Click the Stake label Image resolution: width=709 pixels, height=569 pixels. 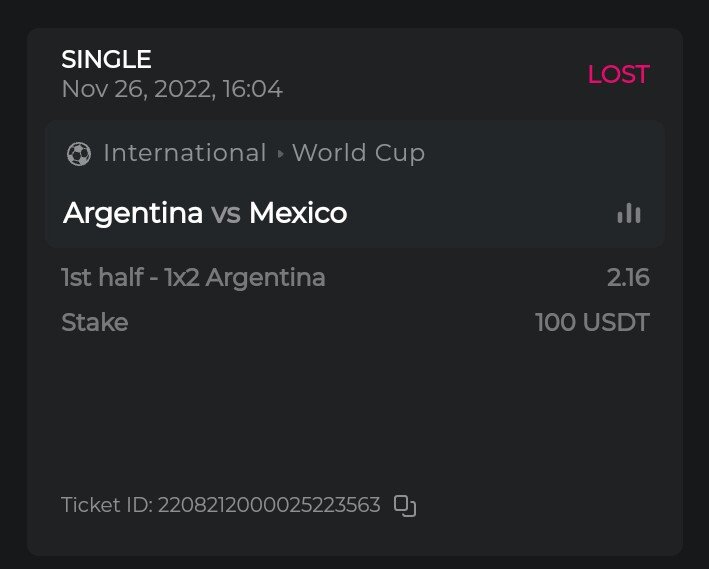94,323
